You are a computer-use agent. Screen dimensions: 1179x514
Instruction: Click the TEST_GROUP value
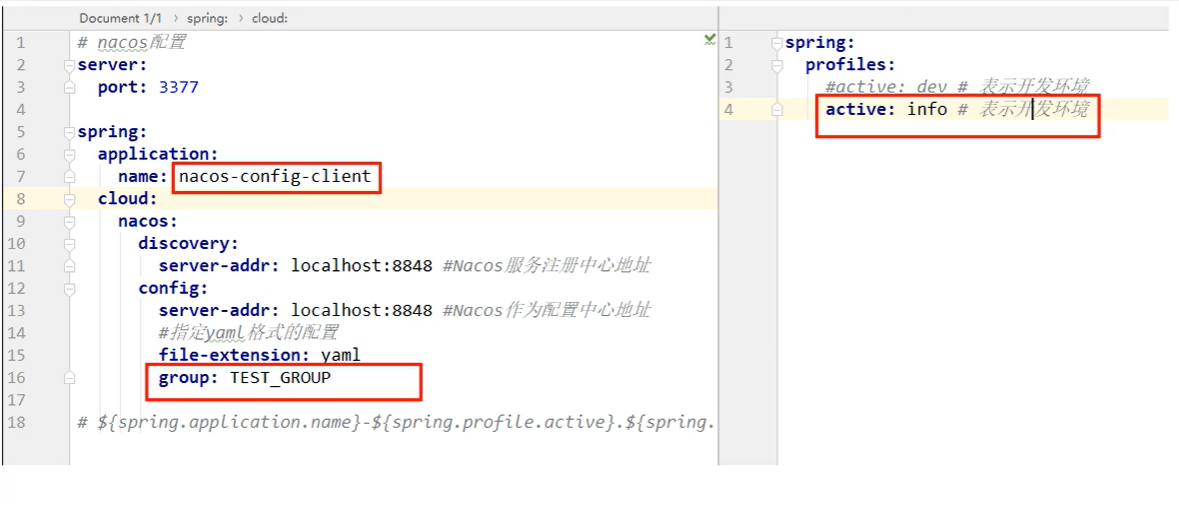(x=280, y=378)
